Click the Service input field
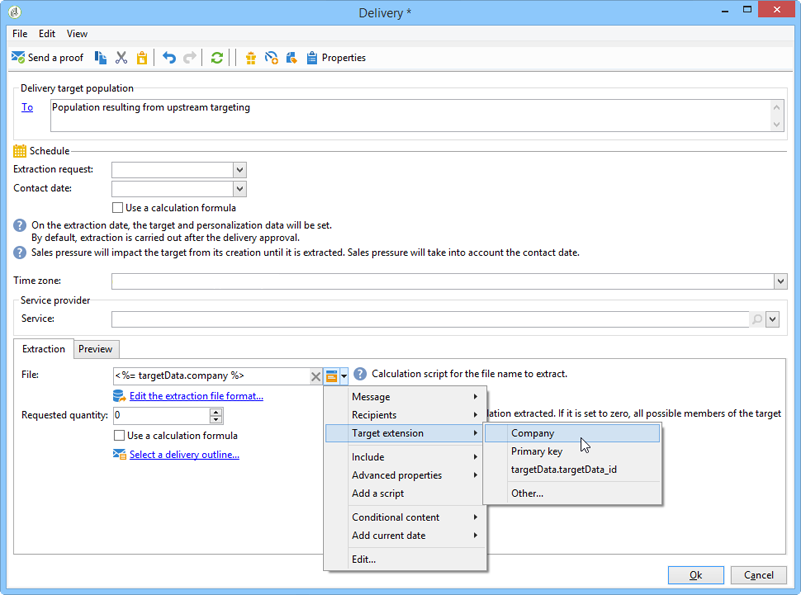Viewport: 801px width, 595px height. (430, 320)
